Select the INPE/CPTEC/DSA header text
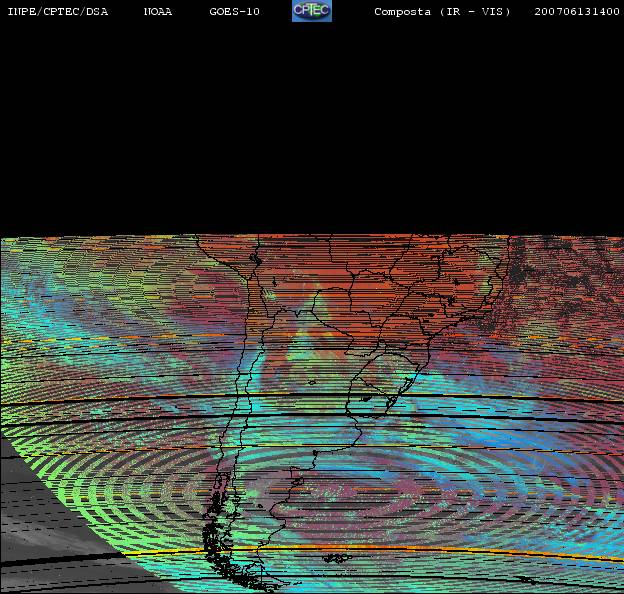The height and width of the screenshot is (594, 624). tap(58, 12)
